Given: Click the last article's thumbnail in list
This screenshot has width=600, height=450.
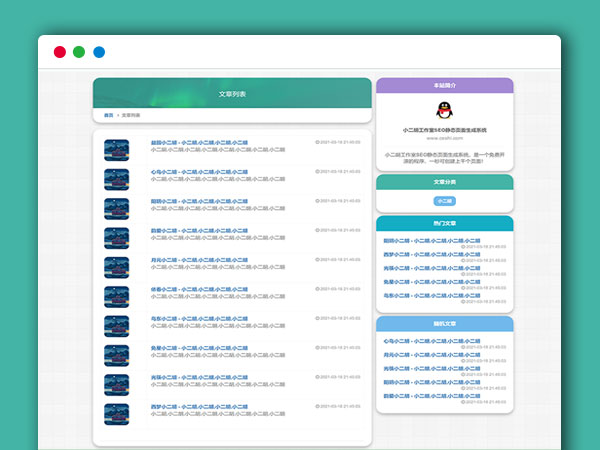Looking at the screenshot, I should [x=116, y=414].
